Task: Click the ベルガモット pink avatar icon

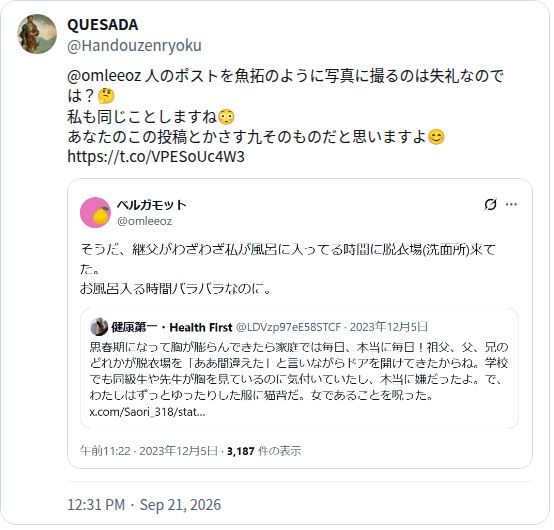Action: (x=95, y=213)
